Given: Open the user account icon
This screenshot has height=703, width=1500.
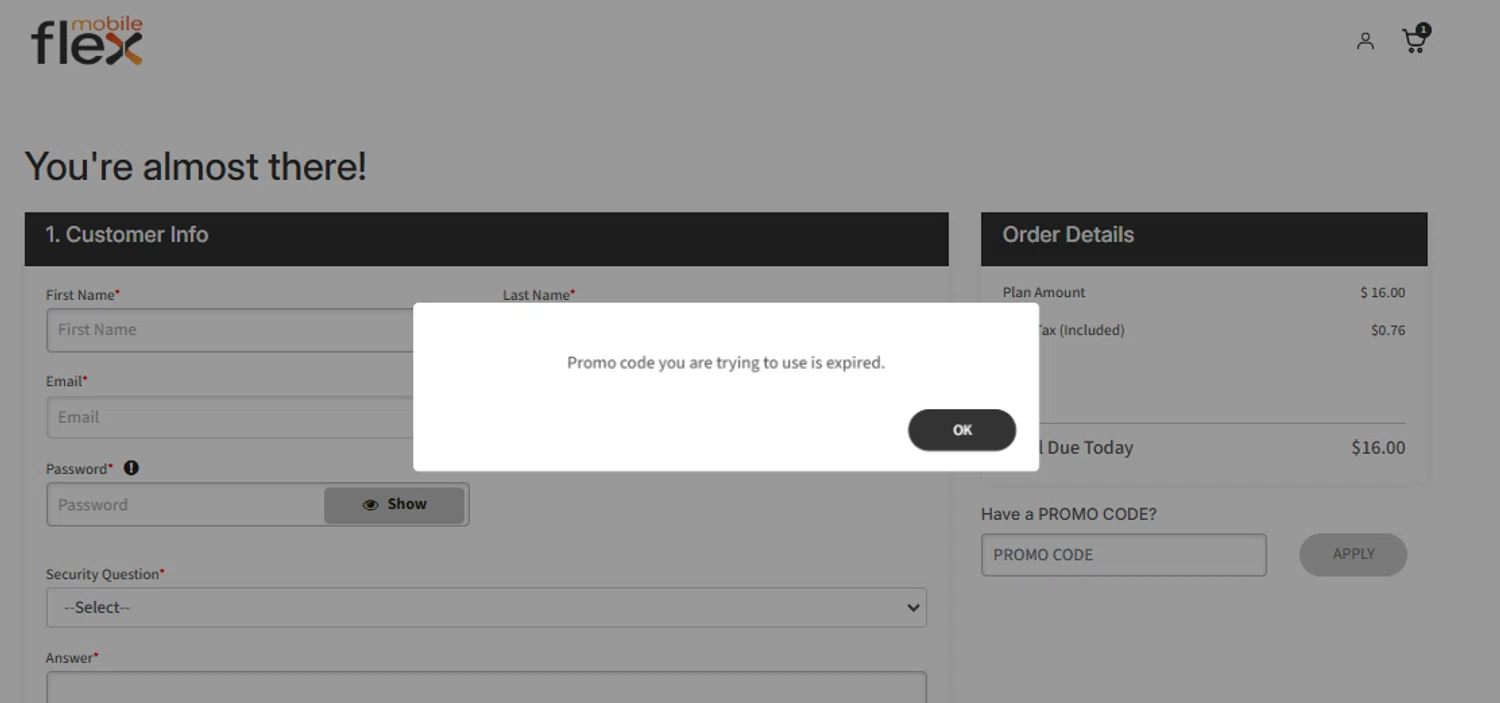Looking at the screenshot, I should [1365, 41].
